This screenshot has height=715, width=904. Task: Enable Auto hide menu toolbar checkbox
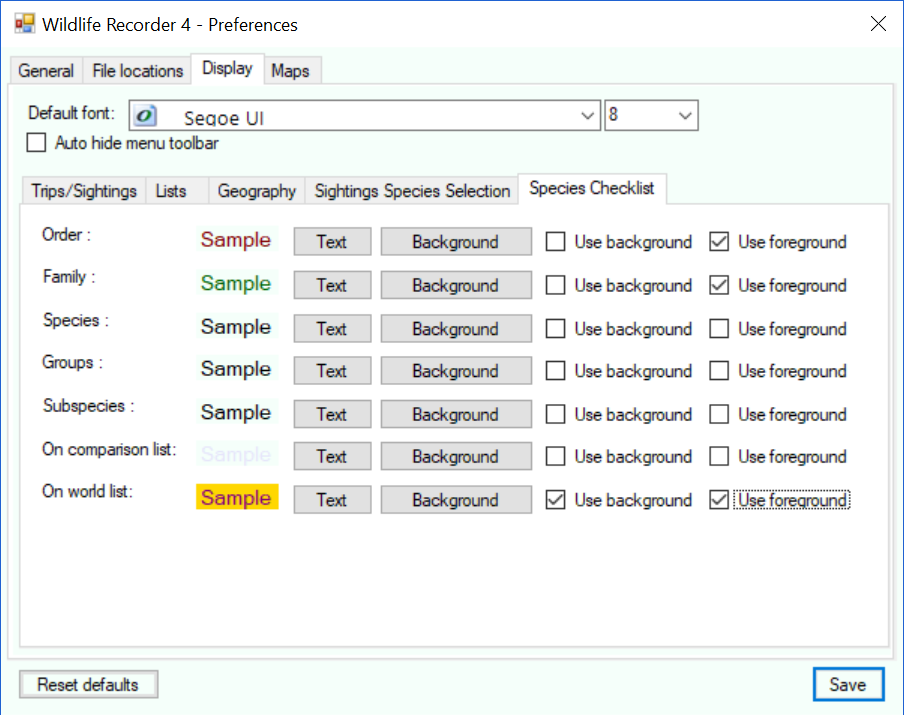(37, 143)
